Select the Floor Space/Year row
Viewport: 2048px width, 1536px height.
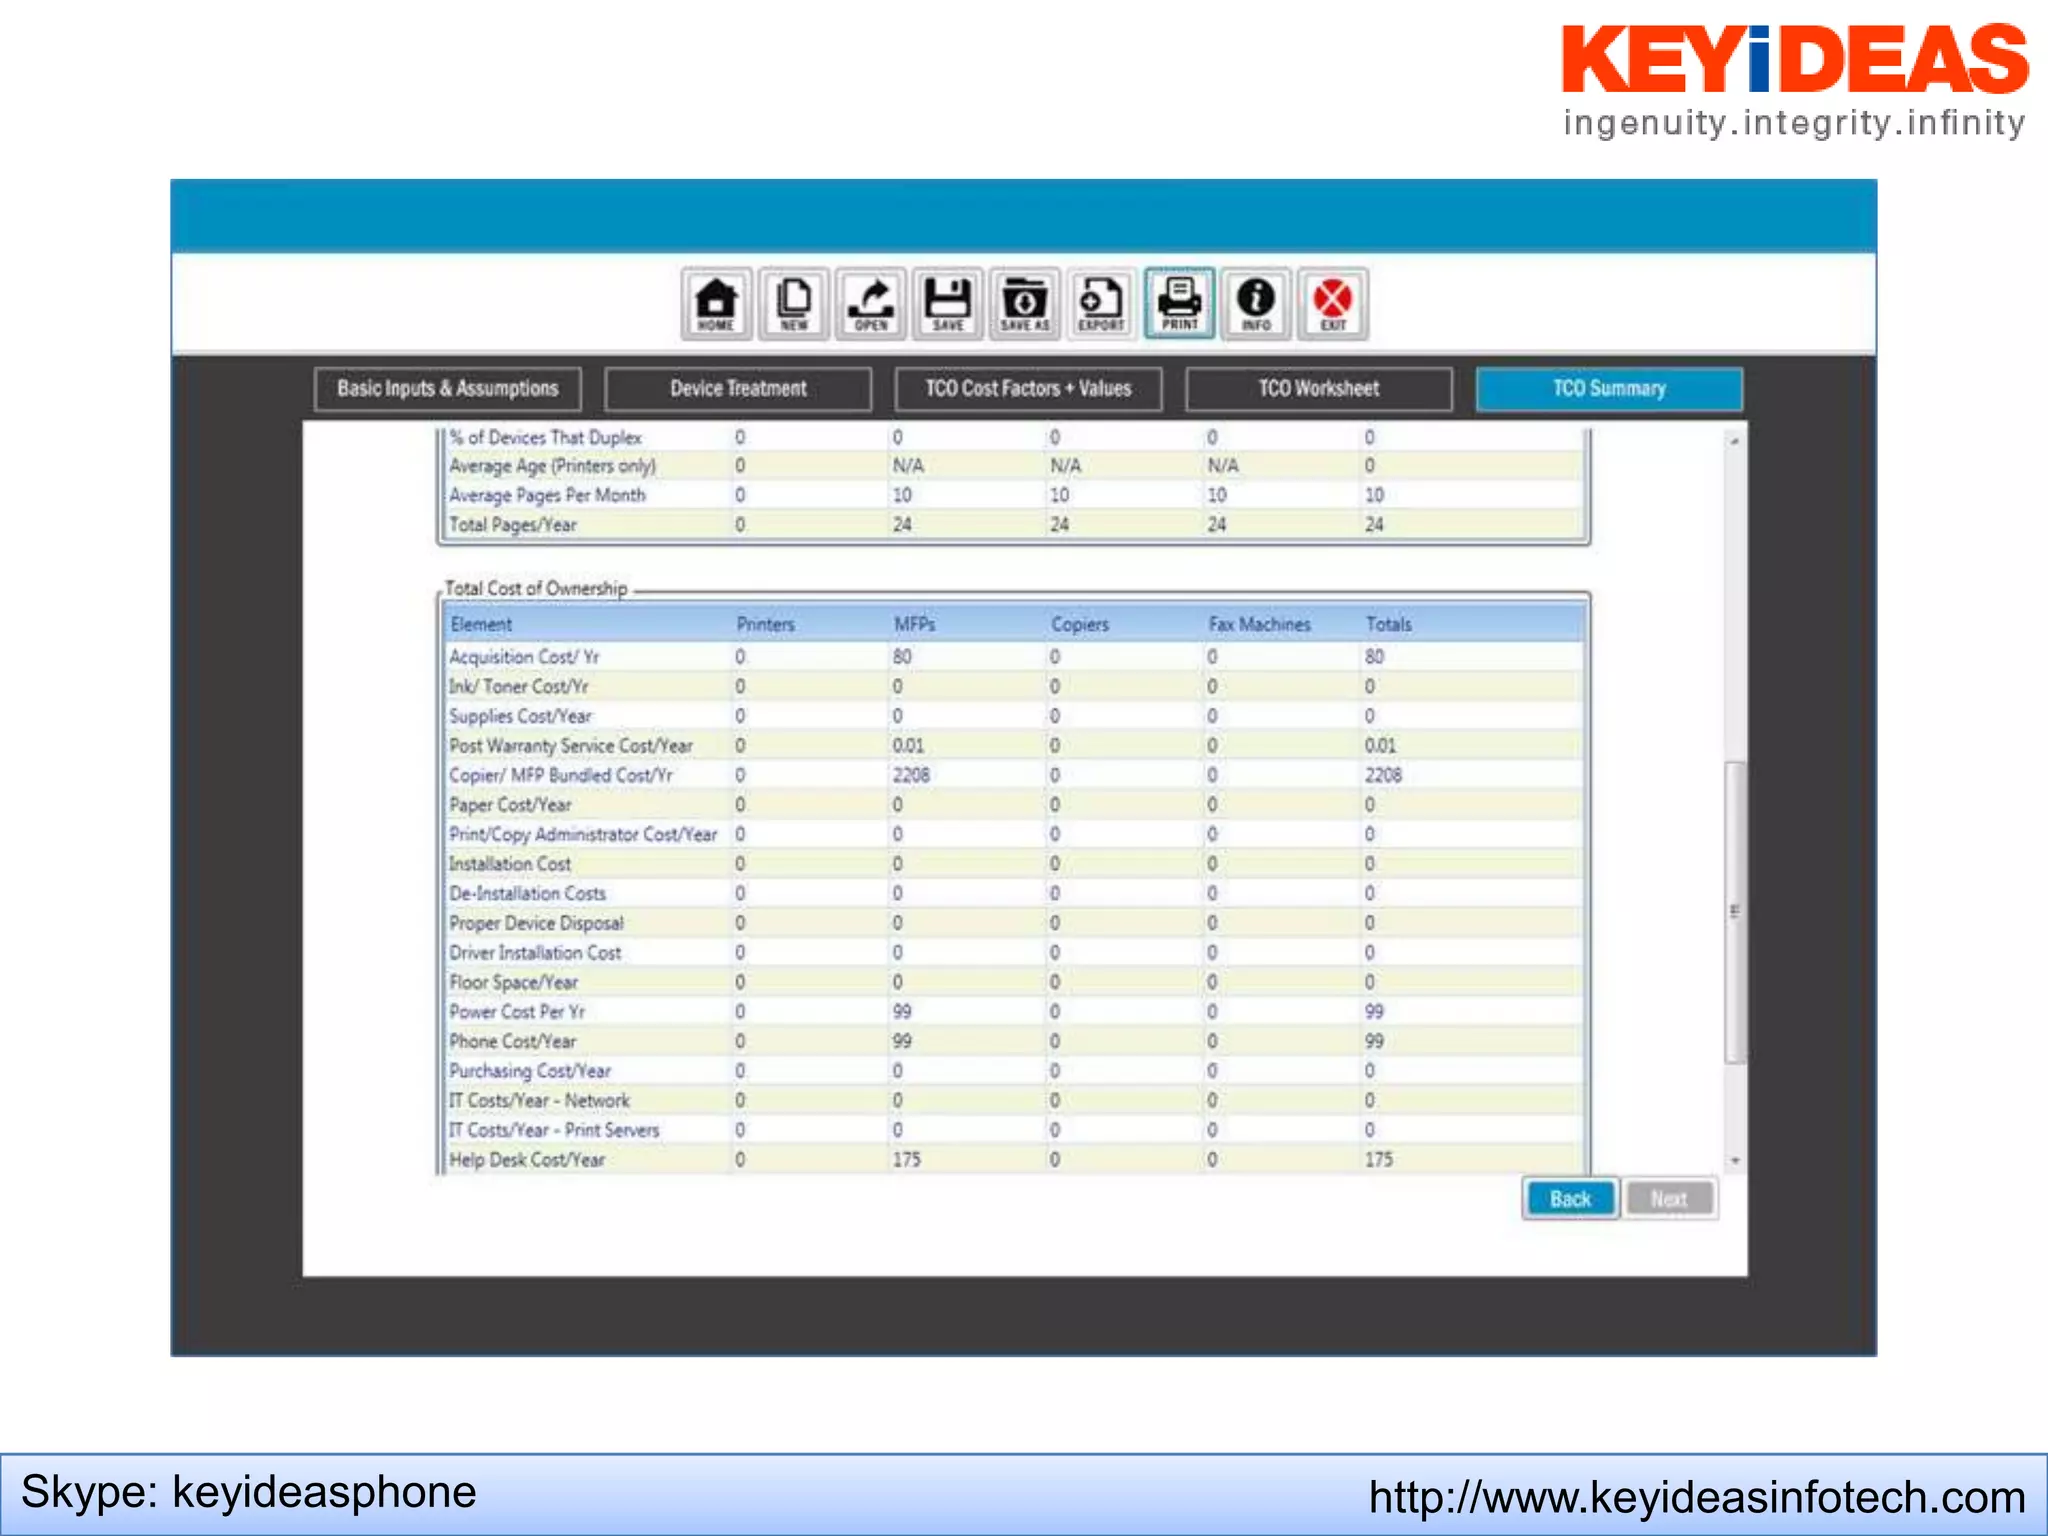pos(1014,982)
